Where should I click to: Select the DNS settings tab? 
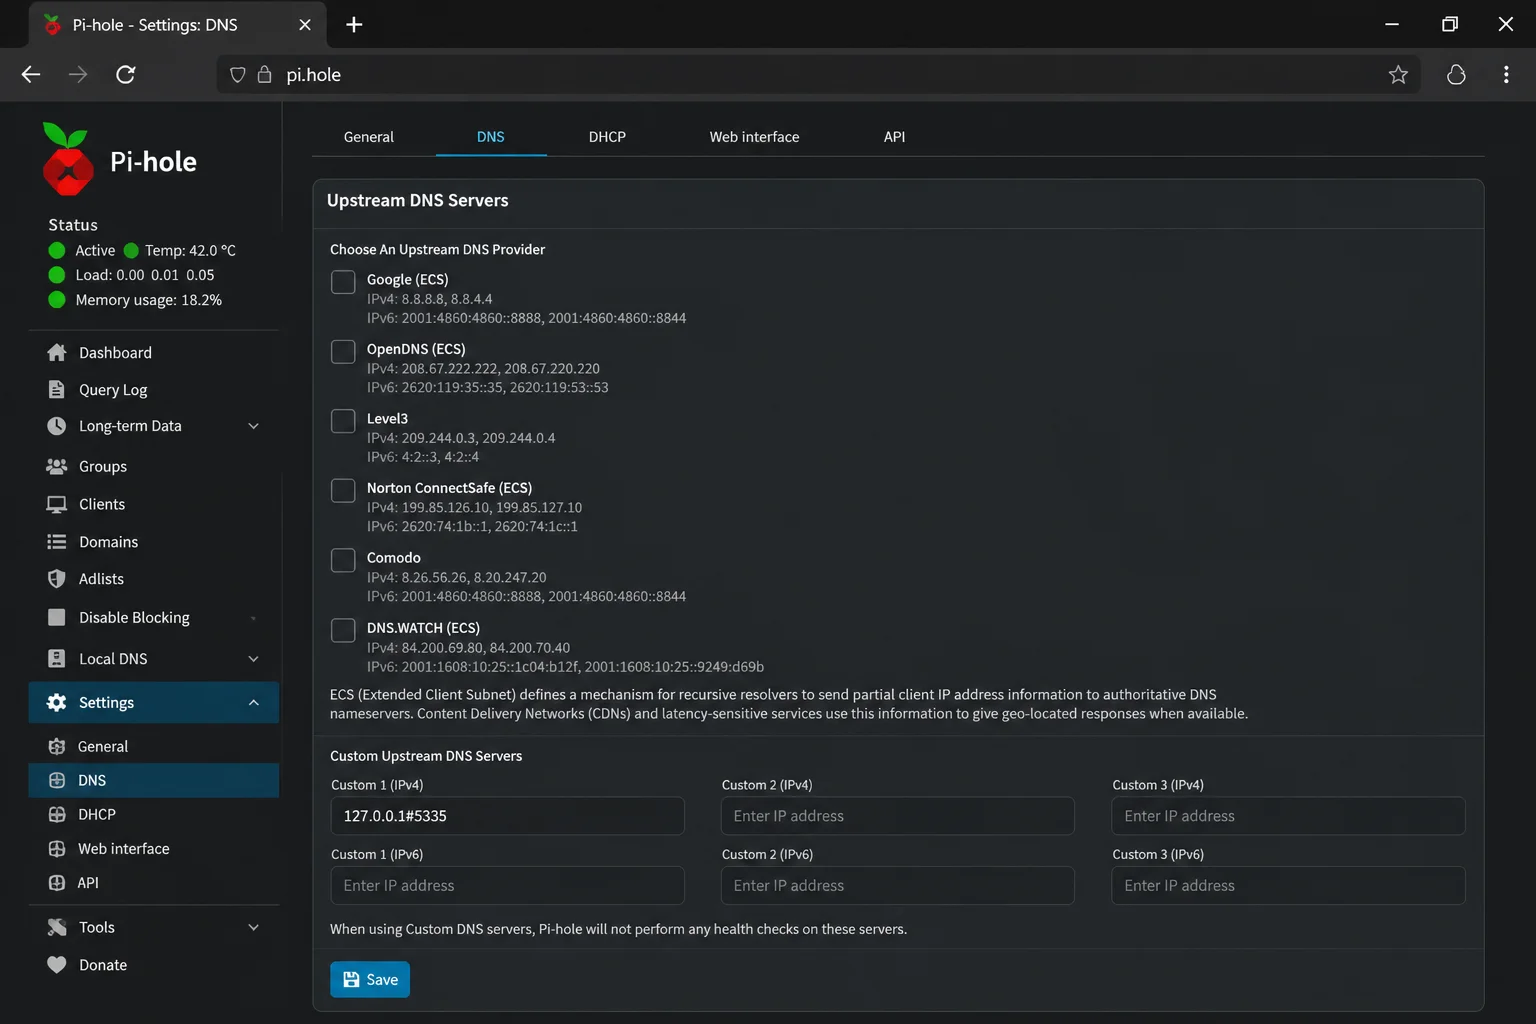(491, 137)
